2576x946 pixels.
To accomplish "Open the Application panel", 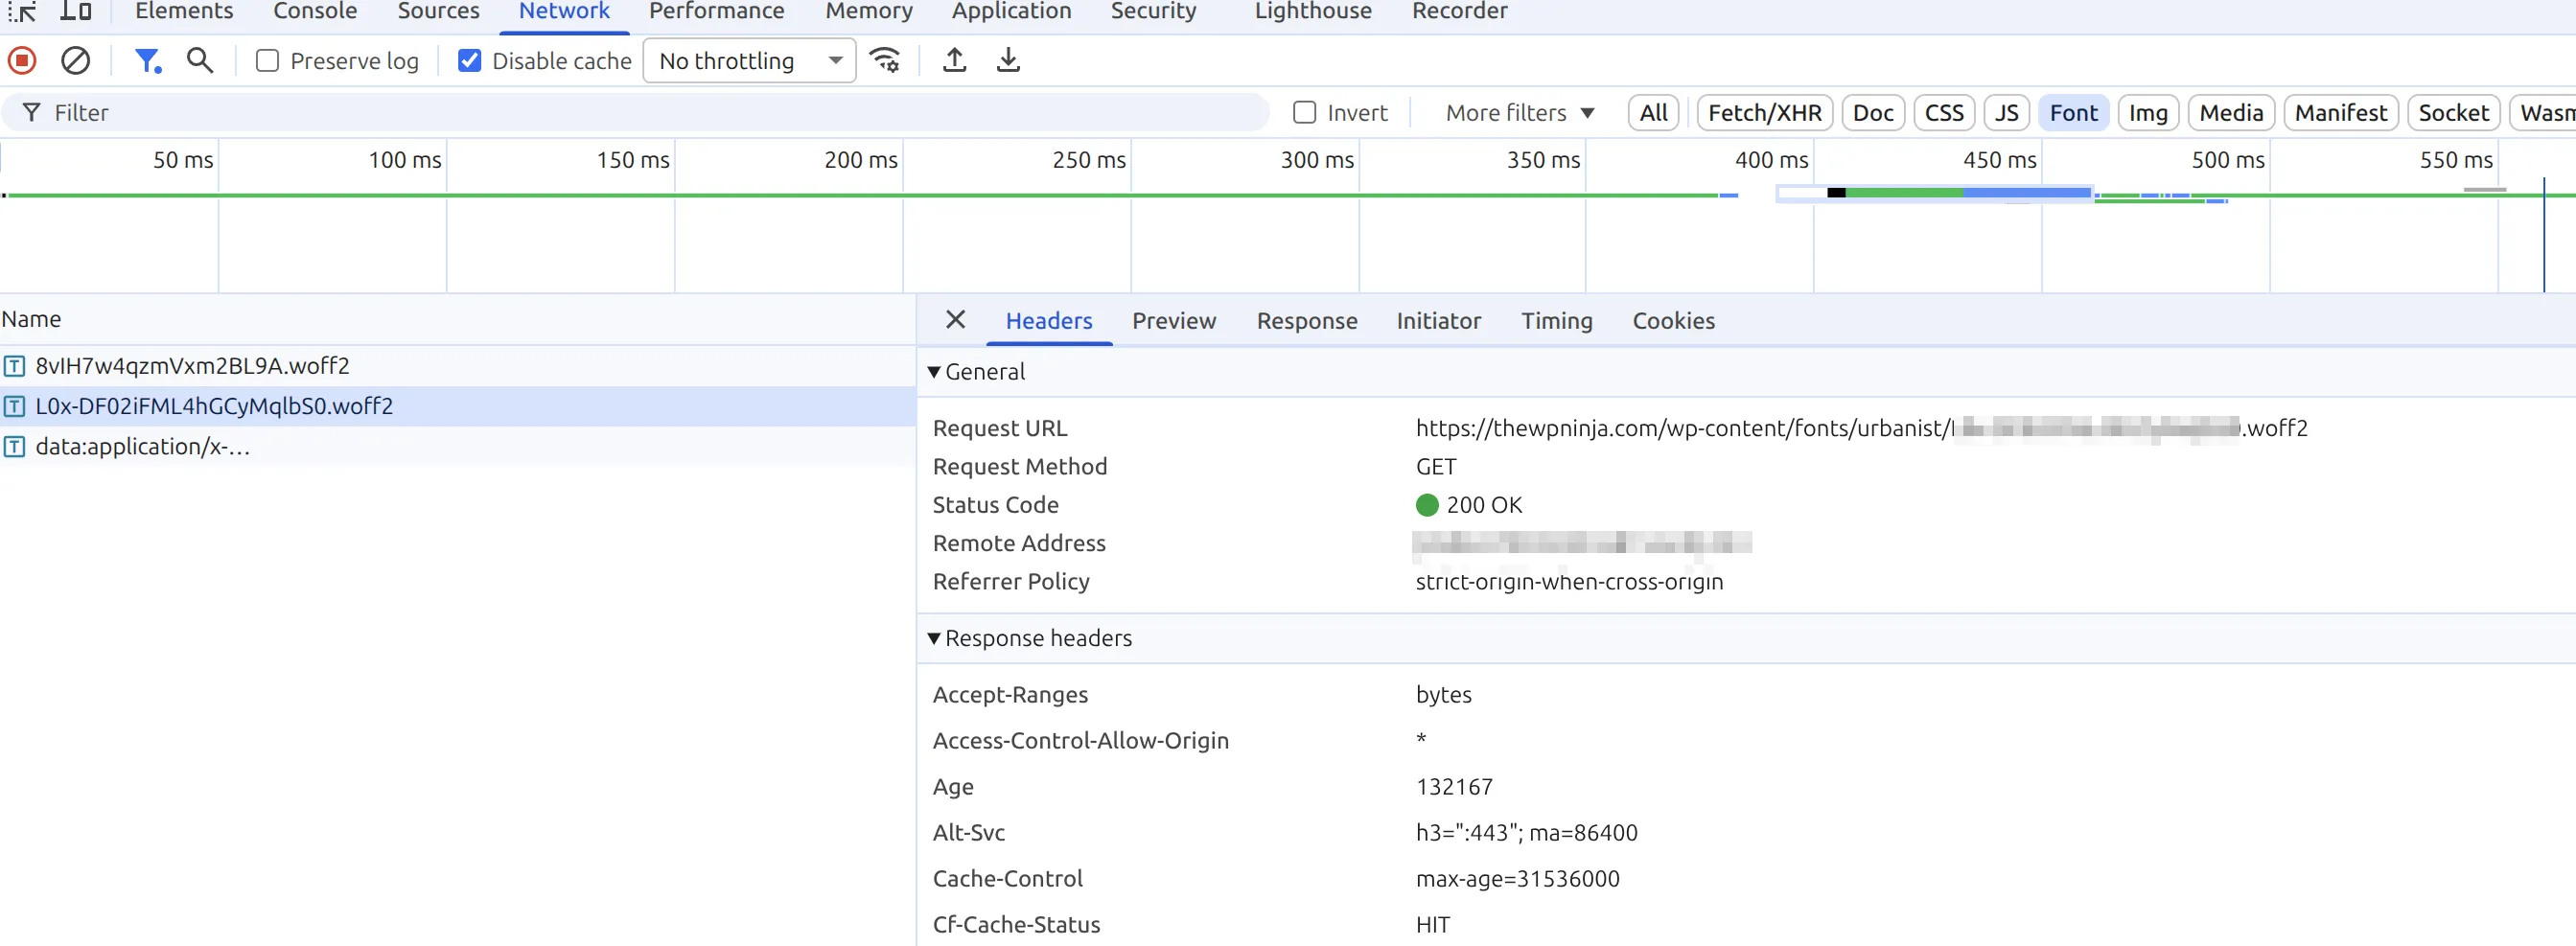I will (x=1011, y=11).
